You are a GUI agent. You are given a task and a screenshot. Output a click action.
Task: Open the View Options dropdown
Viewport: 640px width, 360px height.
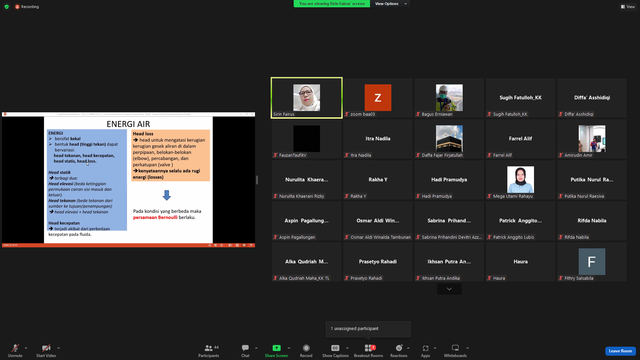tap(391, 4)
